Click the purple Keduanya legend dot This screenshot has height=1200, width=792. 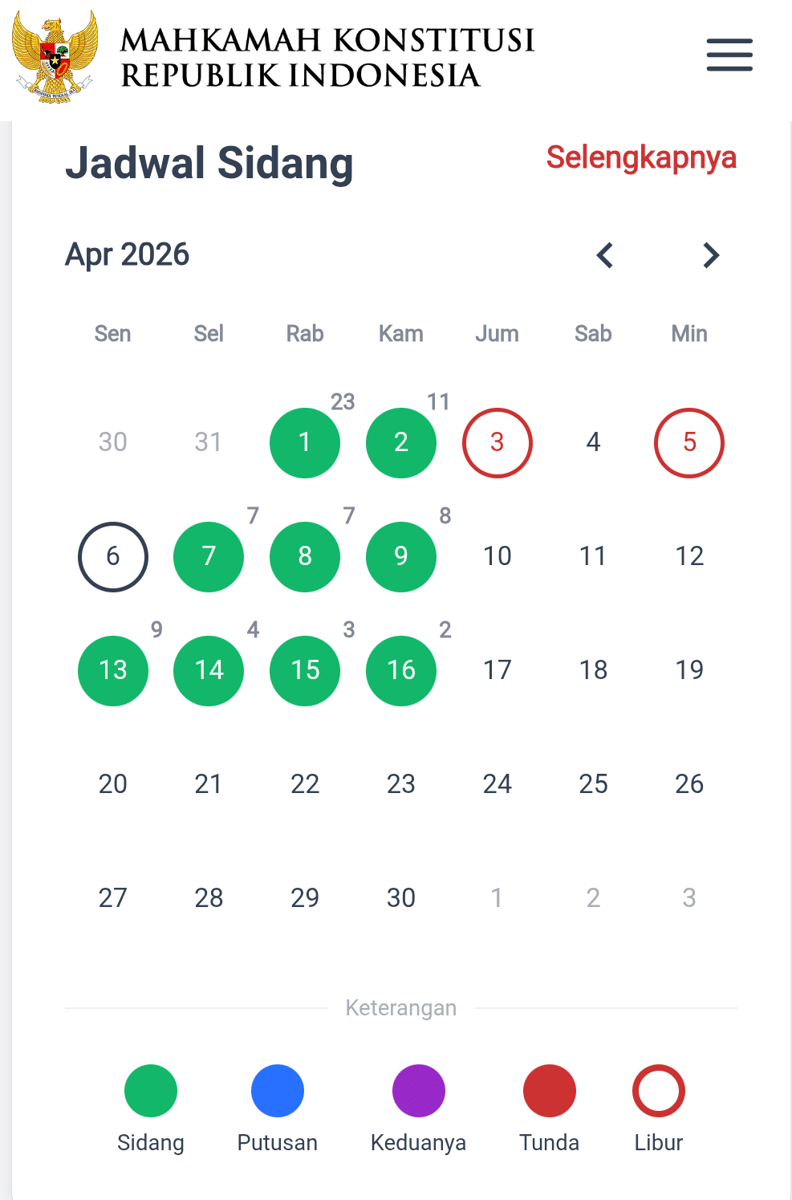418,1090
